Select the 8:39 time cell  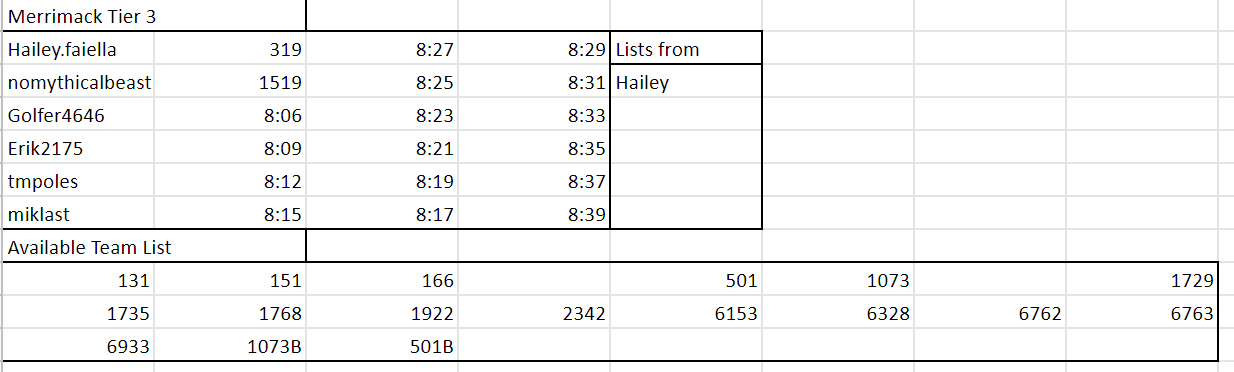point(534,214)
